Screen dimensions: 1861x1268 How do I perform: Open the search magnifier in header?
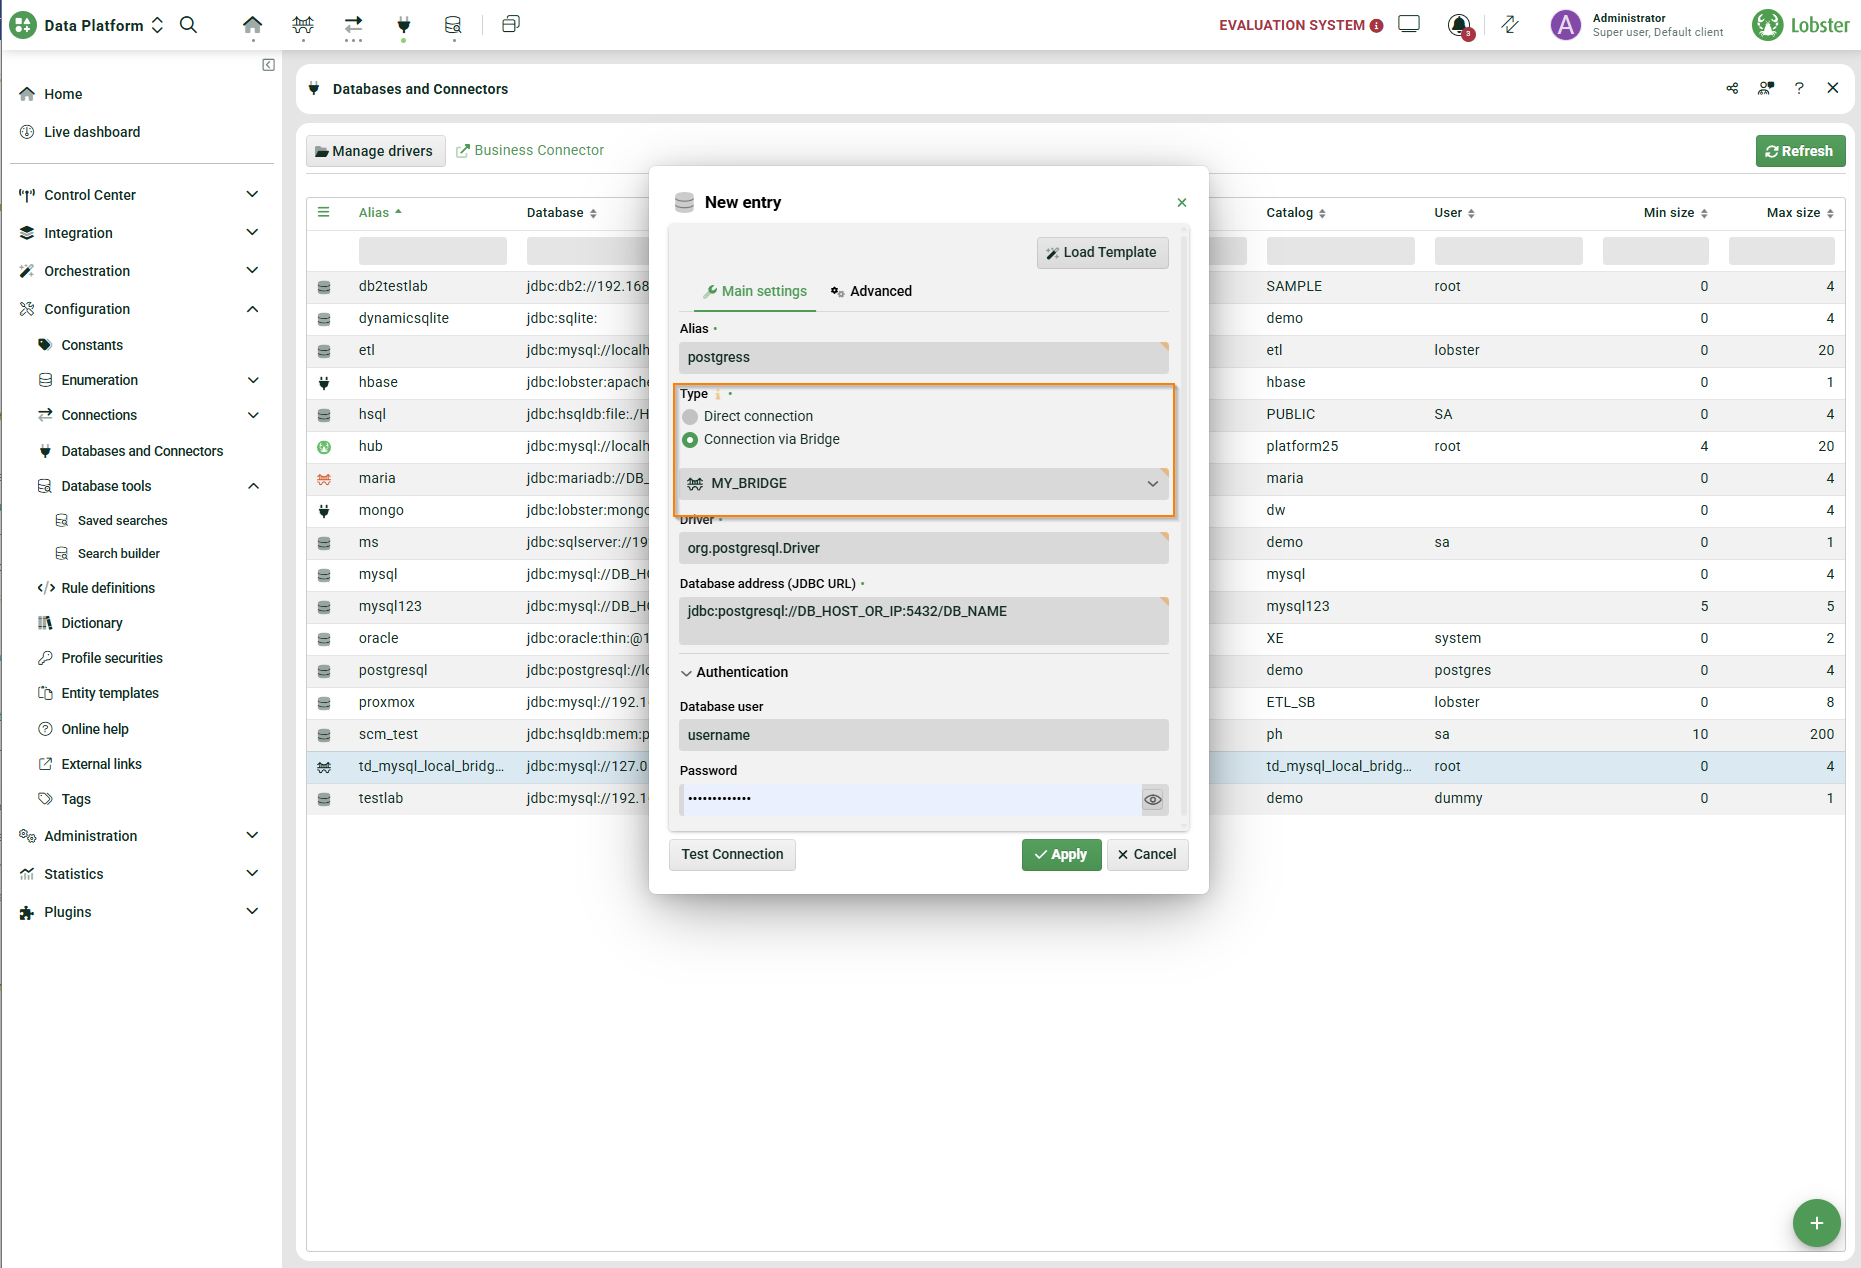click(188, 25)
